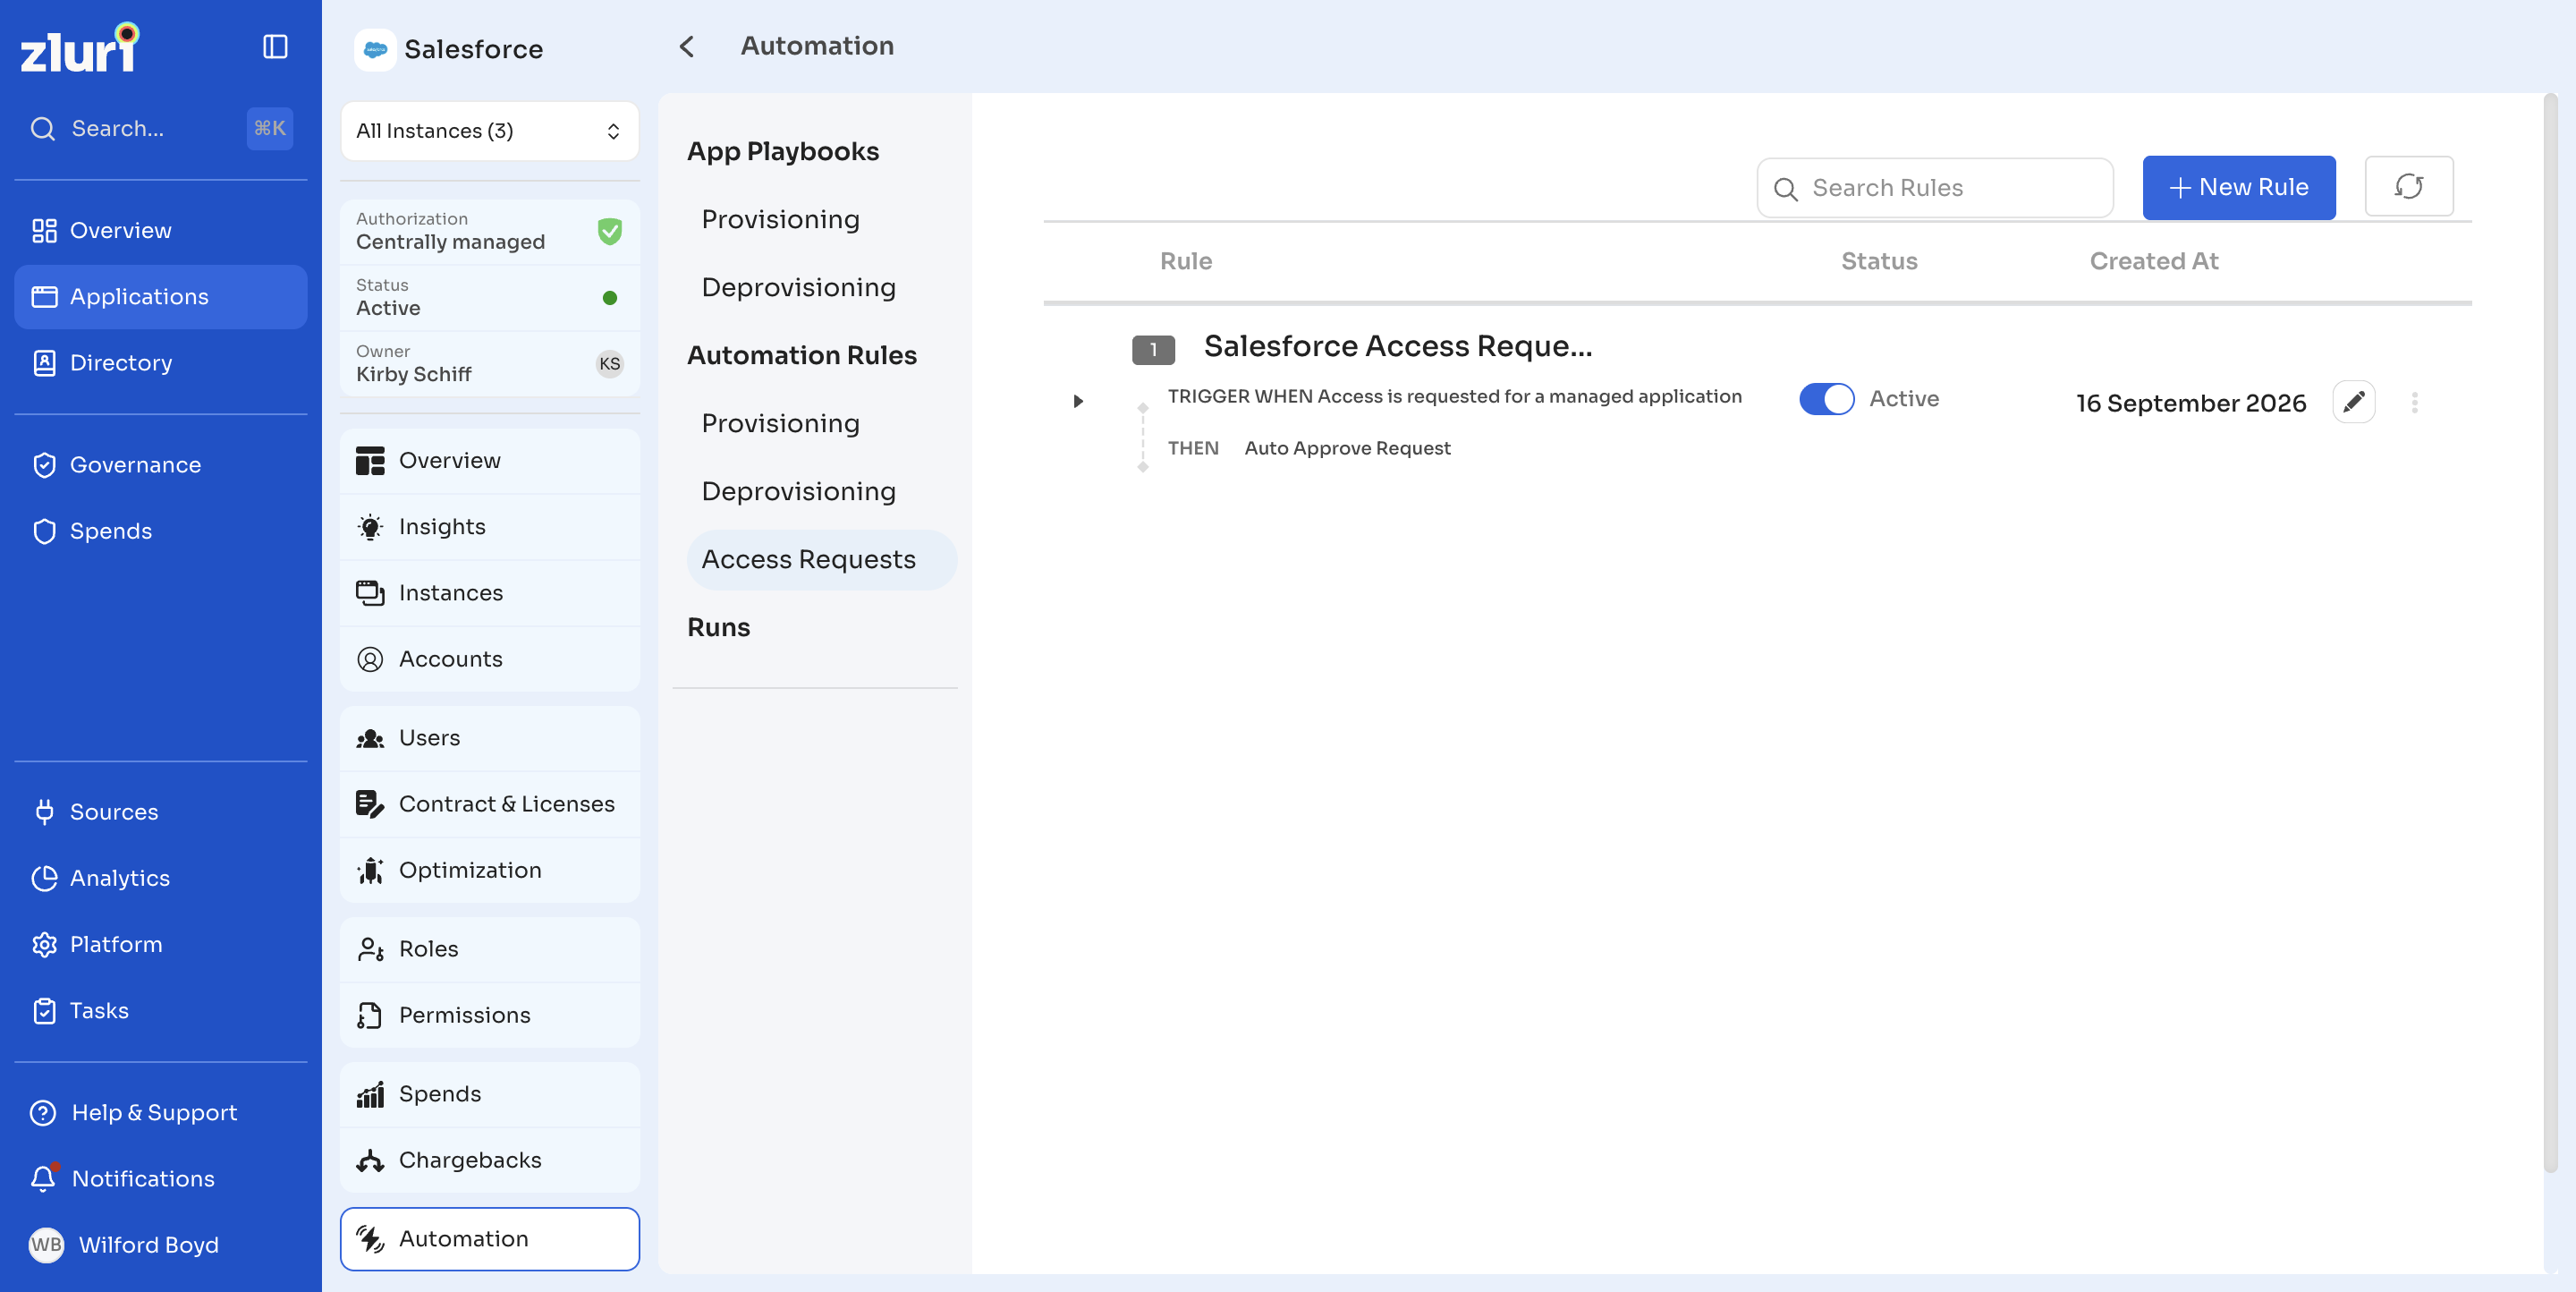Screen dimensions: 2576x1292
Task: Click the New Rule button
Action: pyautogui.click(x=2238, y=187)
